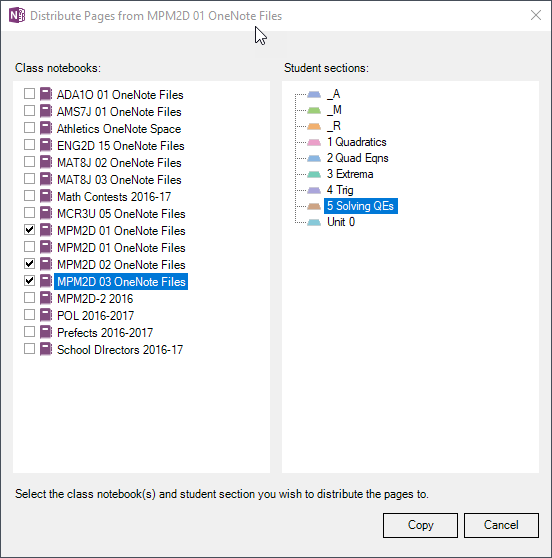The height and width of the screenshot is (558, 552).
Task: Select the _R student section label
Action: [334, 126]
